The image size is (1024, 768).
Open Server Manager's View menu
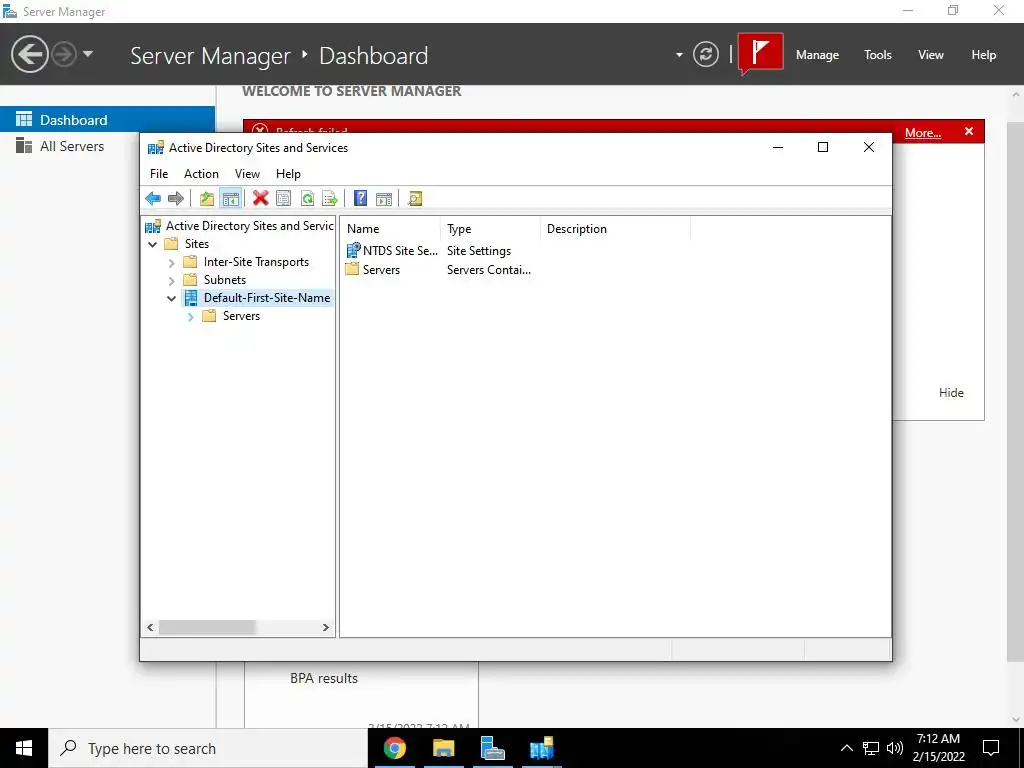(x=931, y=55)
